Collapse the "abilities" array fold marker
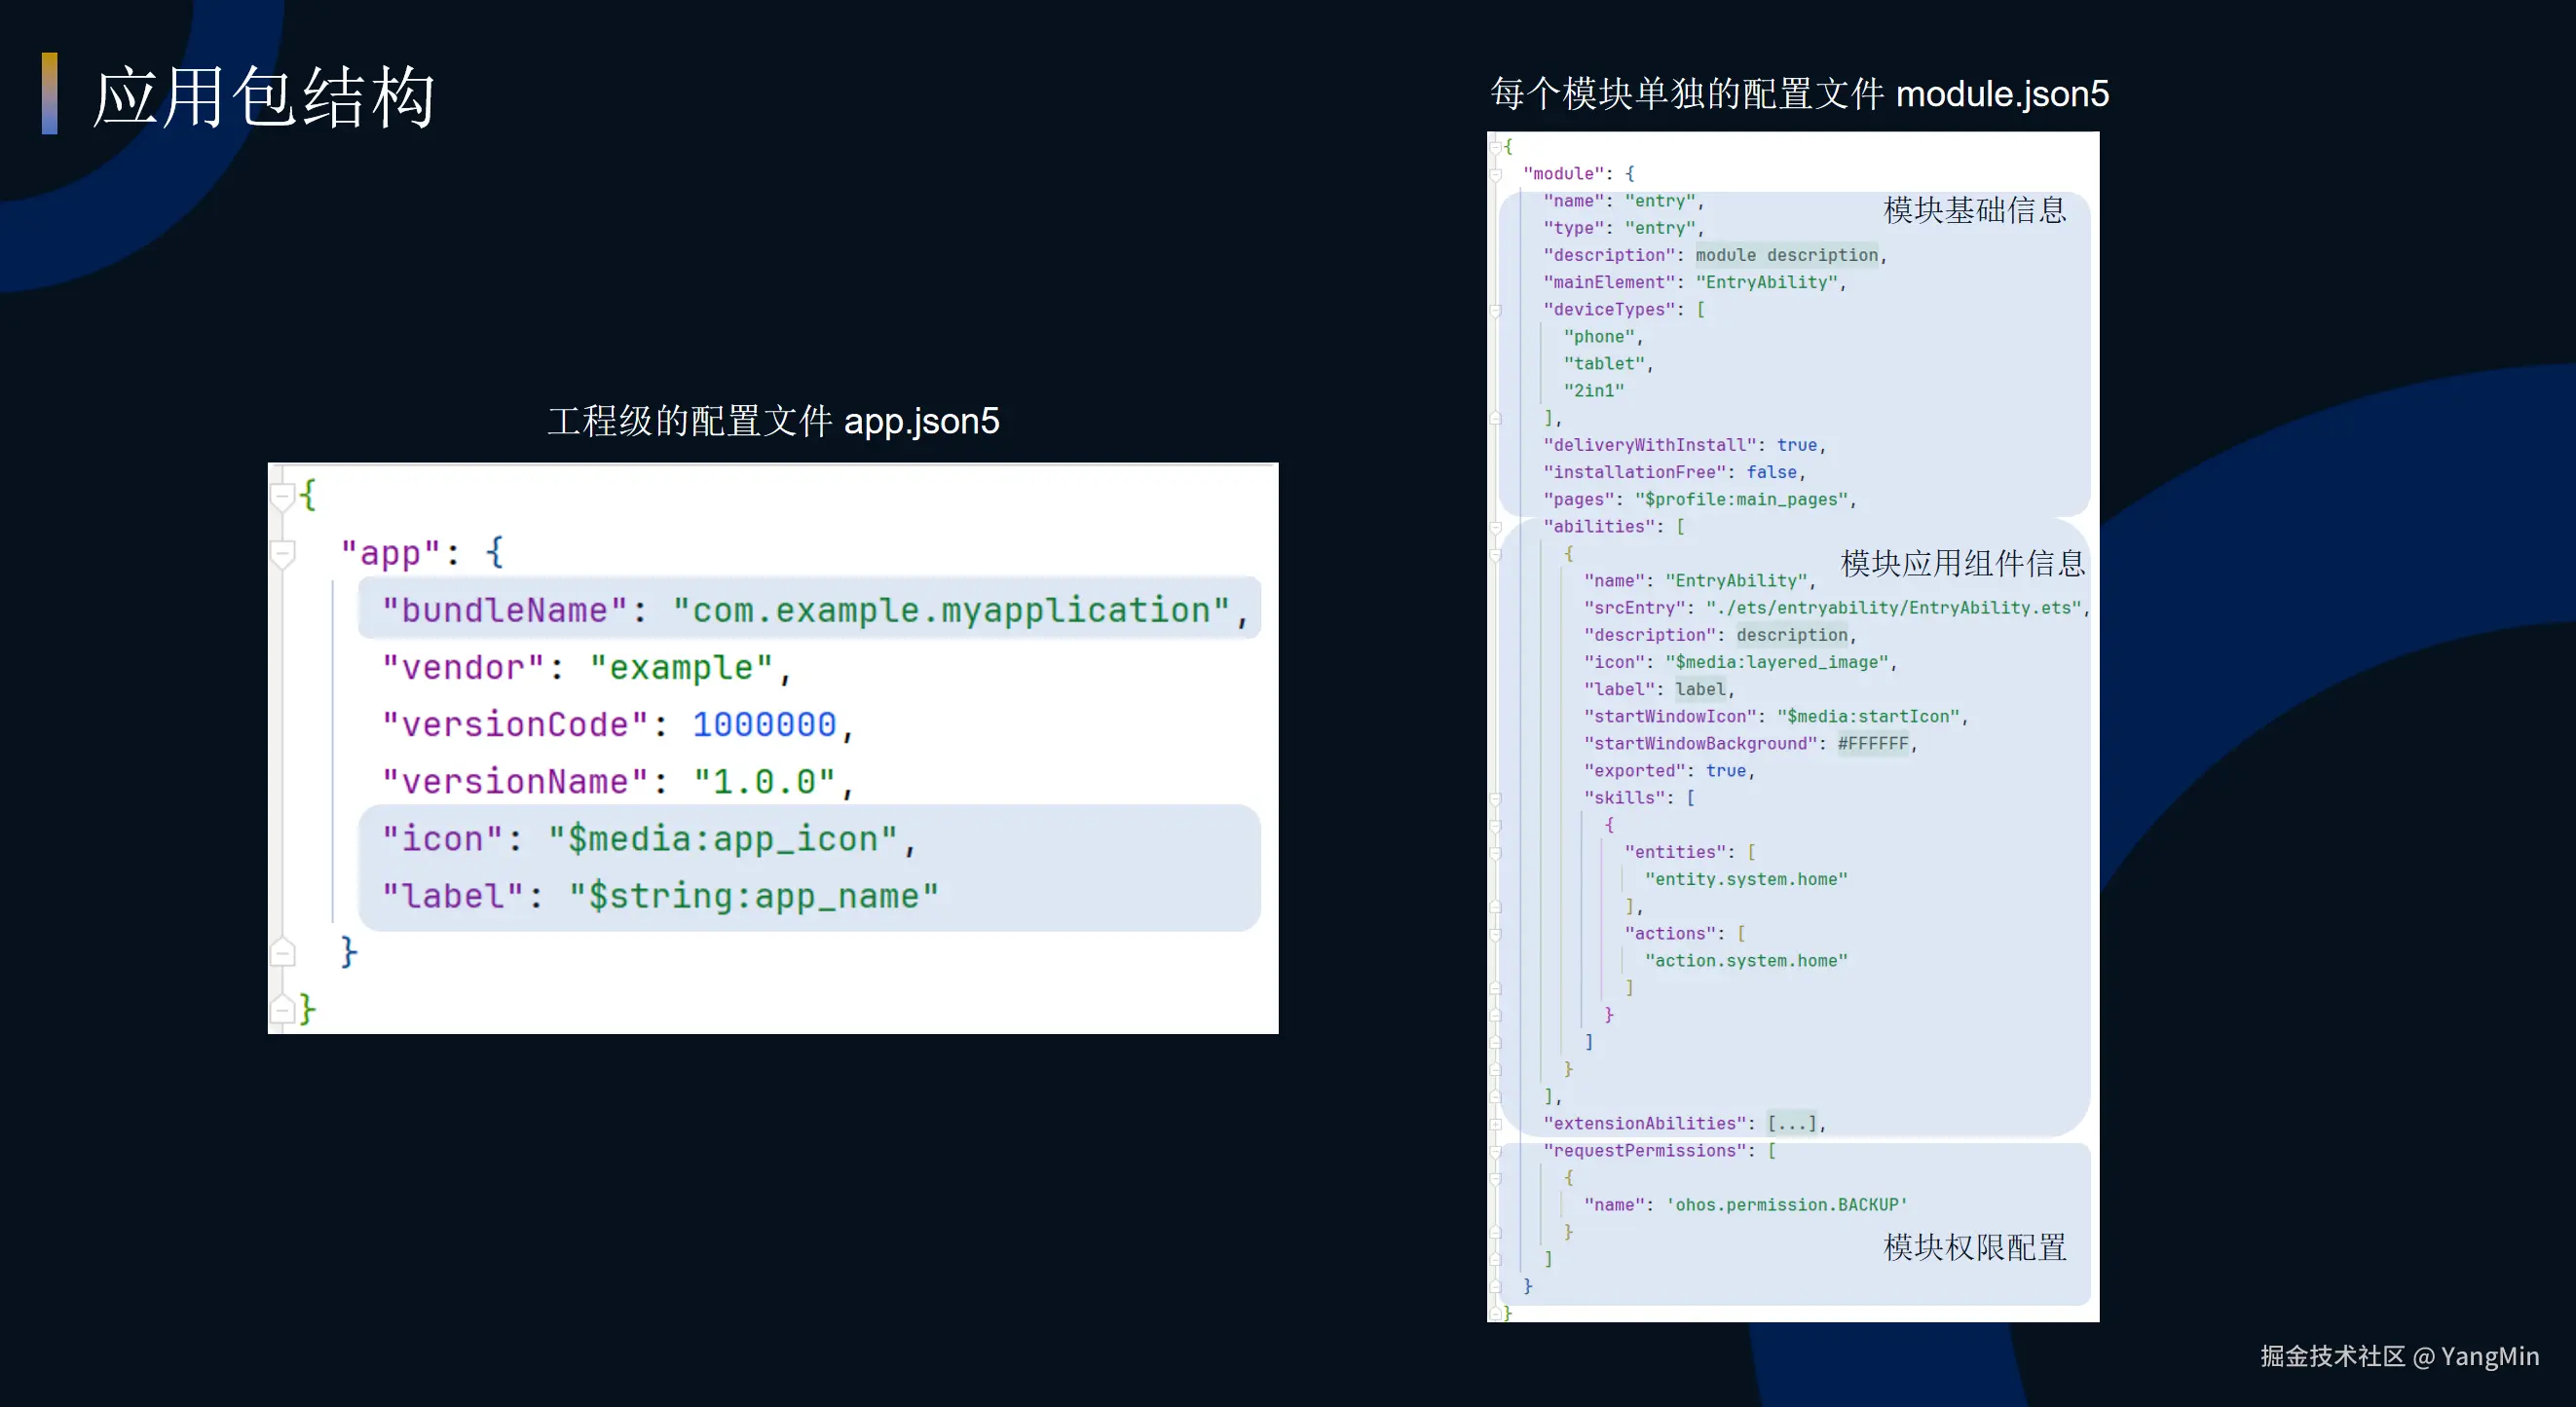This screenshot has width=2576, height=1407. click(1496, 527)
